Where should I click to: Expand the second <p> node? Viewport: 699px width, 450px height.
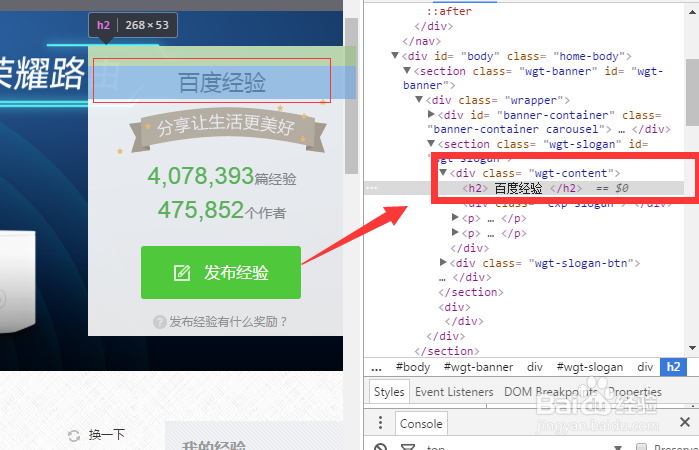pyautogui.click(x=455, y=232)
